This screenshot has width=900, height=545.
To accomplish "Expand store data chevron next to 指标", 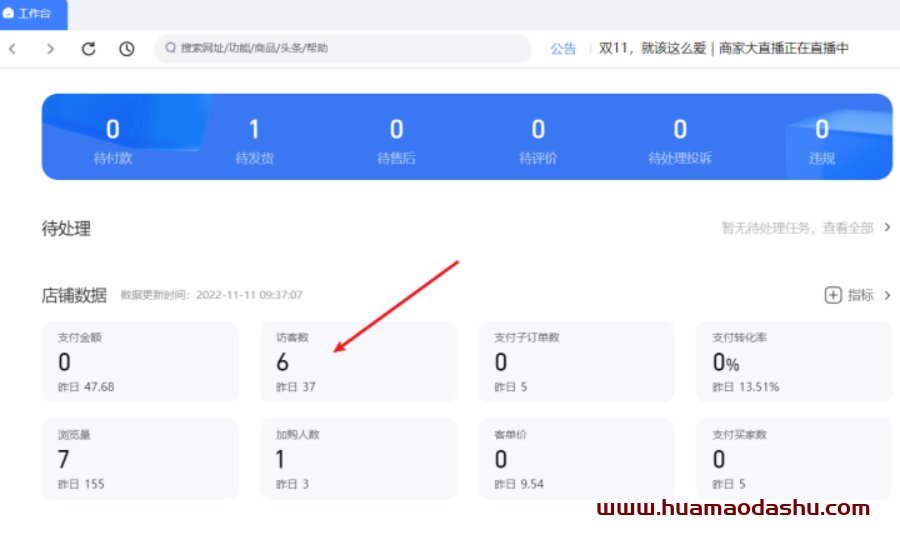I will (x=887, y=295).
